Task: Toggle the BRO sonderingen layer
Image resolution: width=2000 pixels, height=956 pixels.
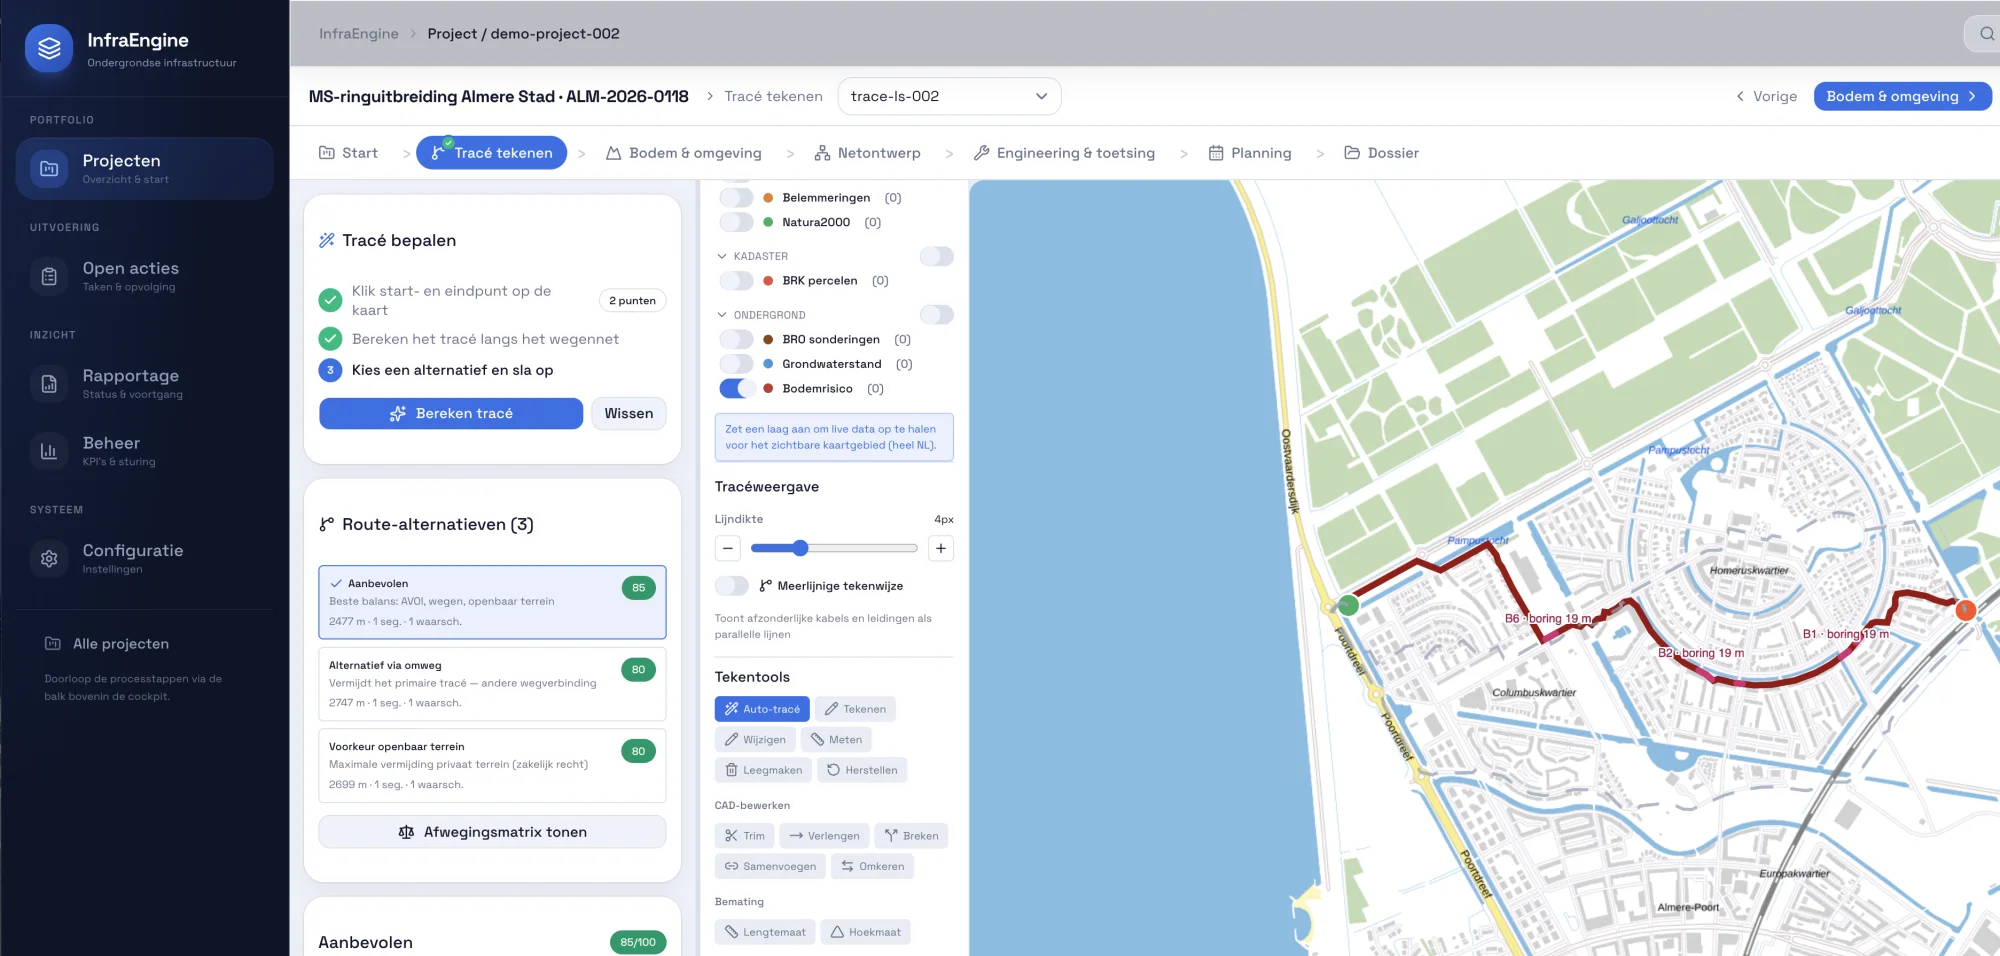Action: (736, 339)
